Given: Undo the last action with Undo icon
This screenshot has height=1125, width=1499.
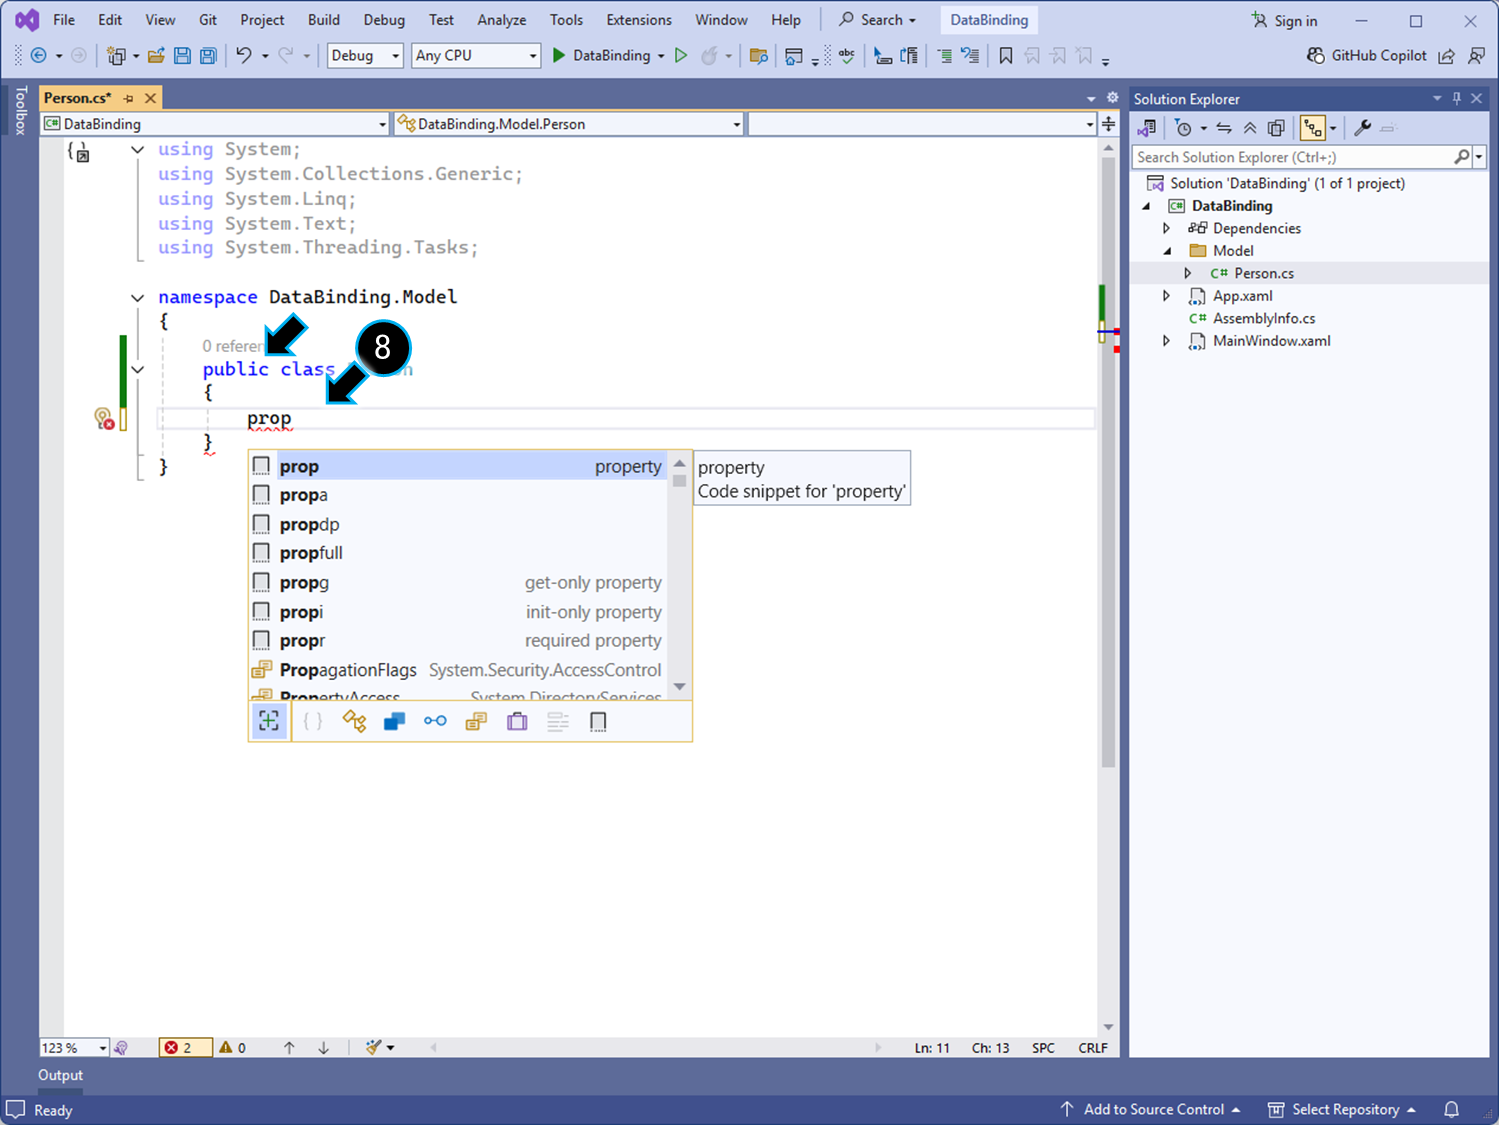Looking at the screenshot, I should [x=243, y=56].
